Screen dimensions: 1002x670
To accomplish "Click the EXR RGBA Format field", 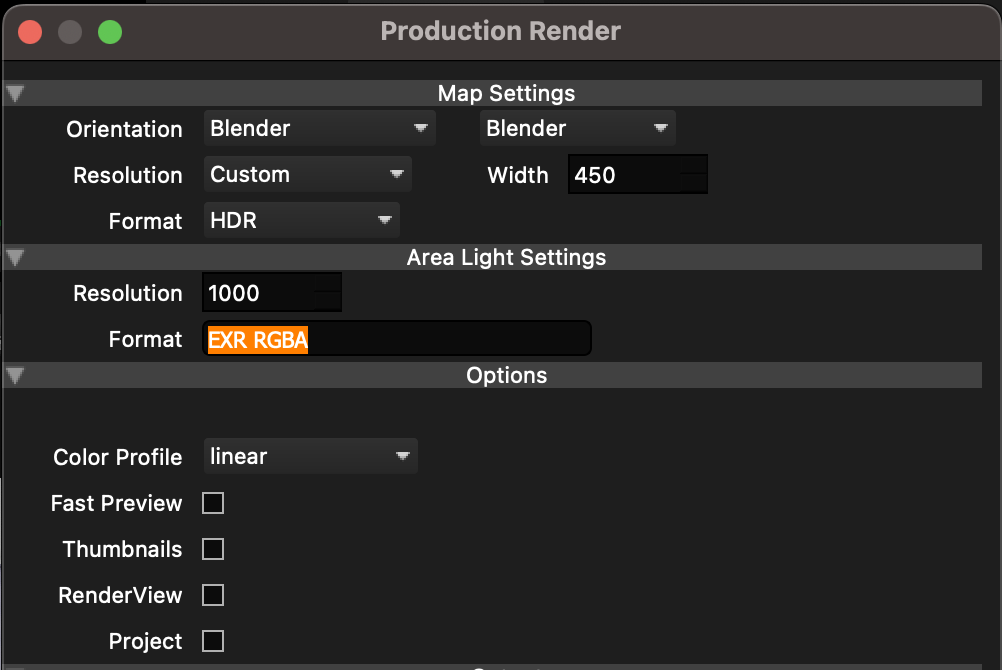I will click(396, 339).
